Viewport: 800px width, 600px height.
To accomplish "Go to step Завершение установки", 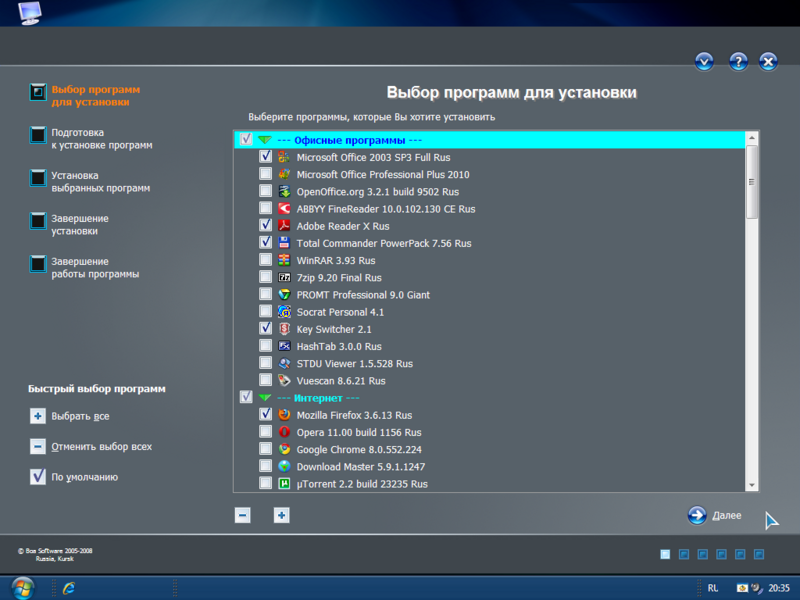I will pos(69,224).
